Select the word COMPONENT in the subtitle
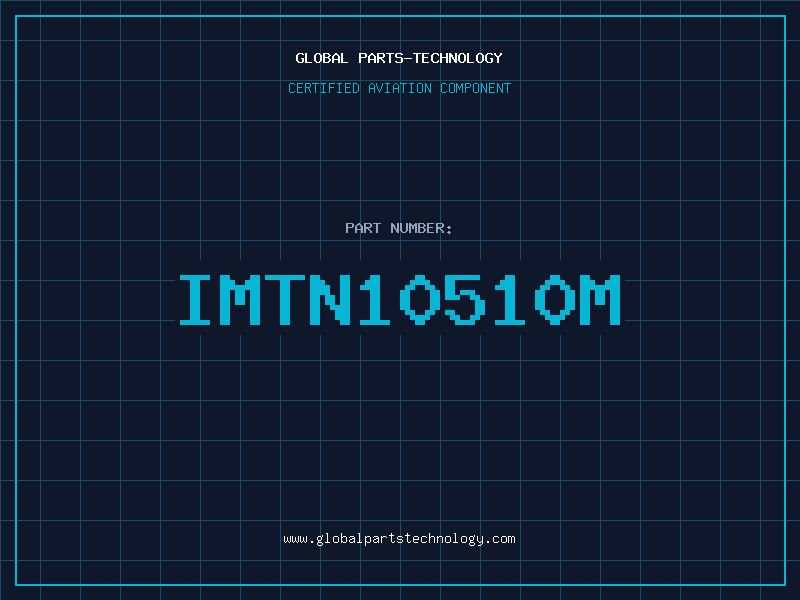Image resolution: width=800 pixels, height=600 pixels. pyautogui.click(x=476, y=88)
